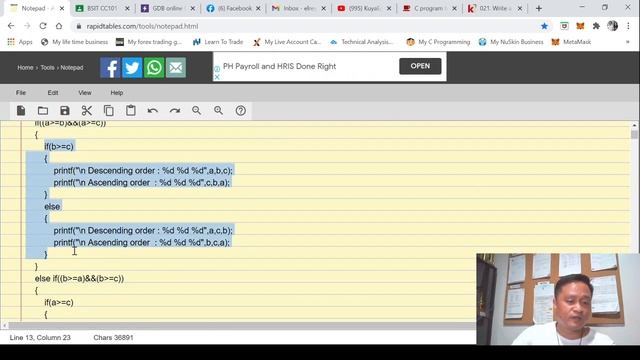This screenshot has height=360, width=640.
Task: Click the 'Line 13, Column 23' status text
Action: pyautogui.click(x=40, y=338)
